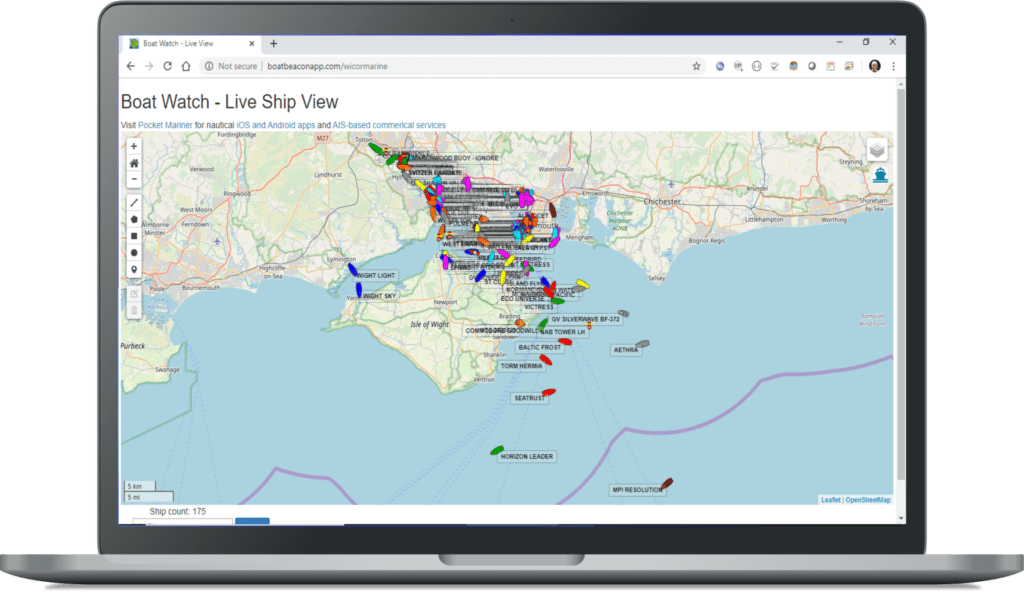Open the OpenStreetMap attribution link
Screen dimensions: 1024x592
[868, 497]
